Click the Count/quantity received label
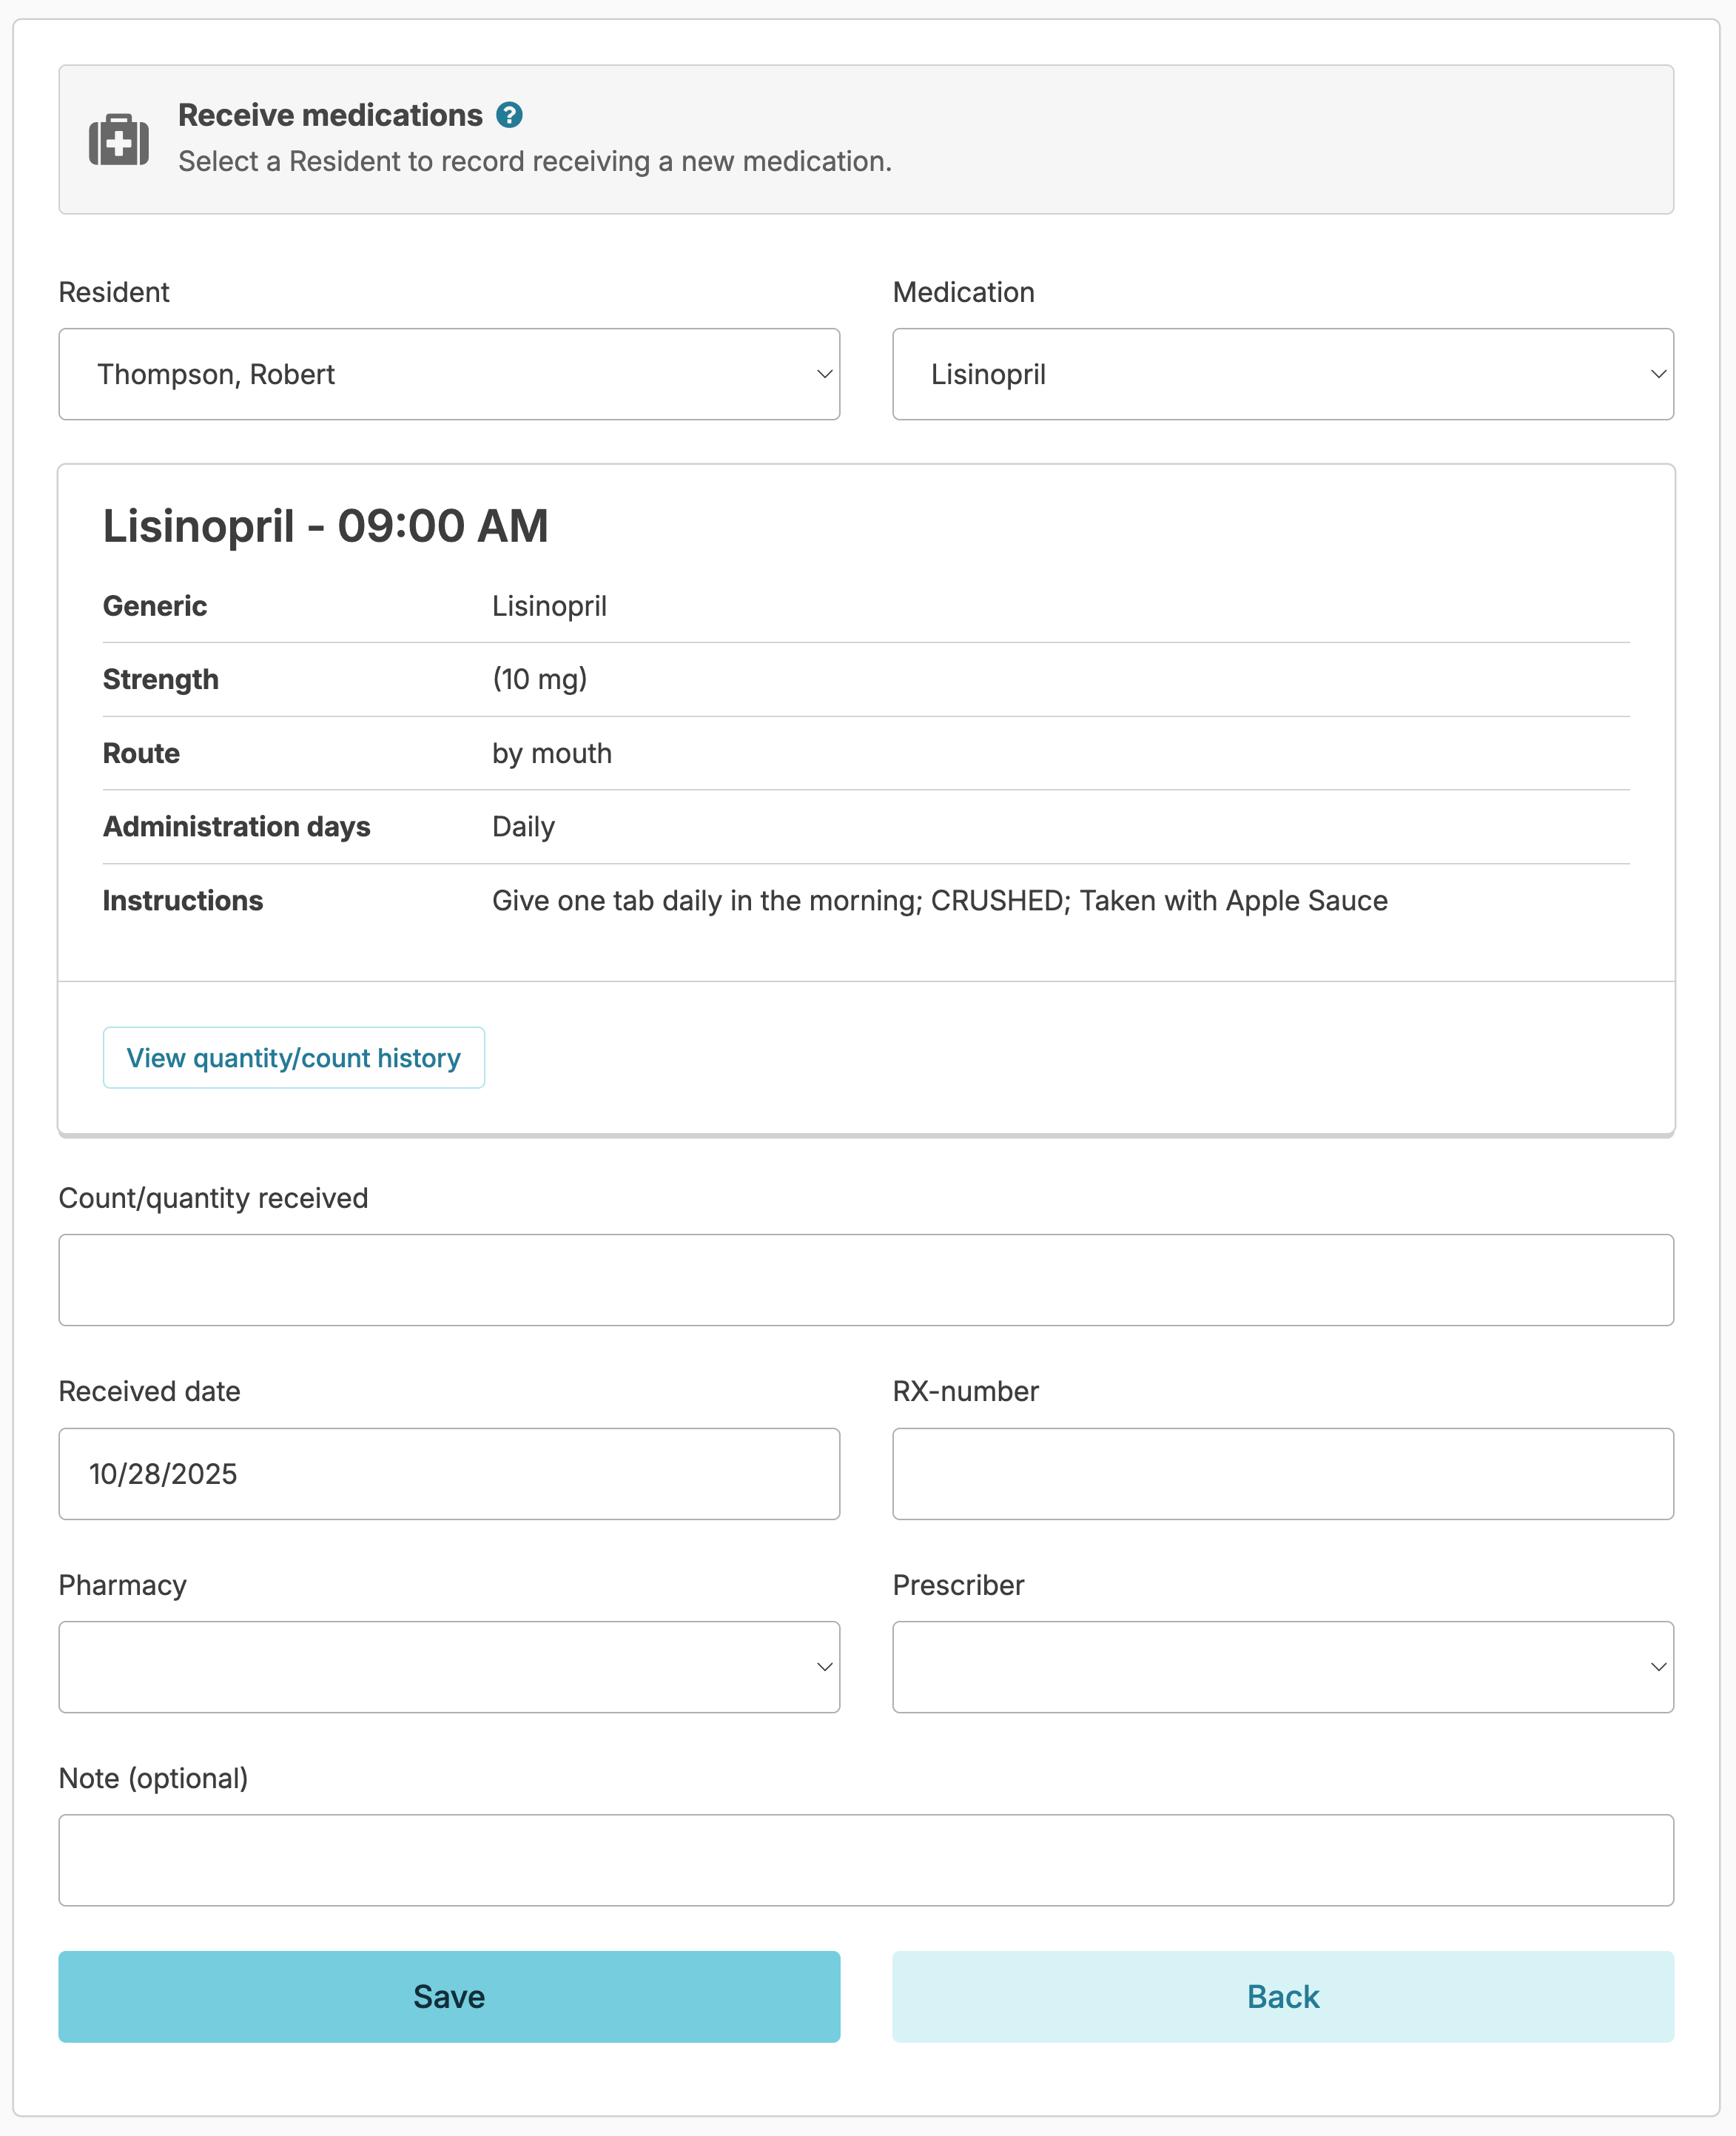This screenshot has width=1736, height=2136. coord(213,1198)
